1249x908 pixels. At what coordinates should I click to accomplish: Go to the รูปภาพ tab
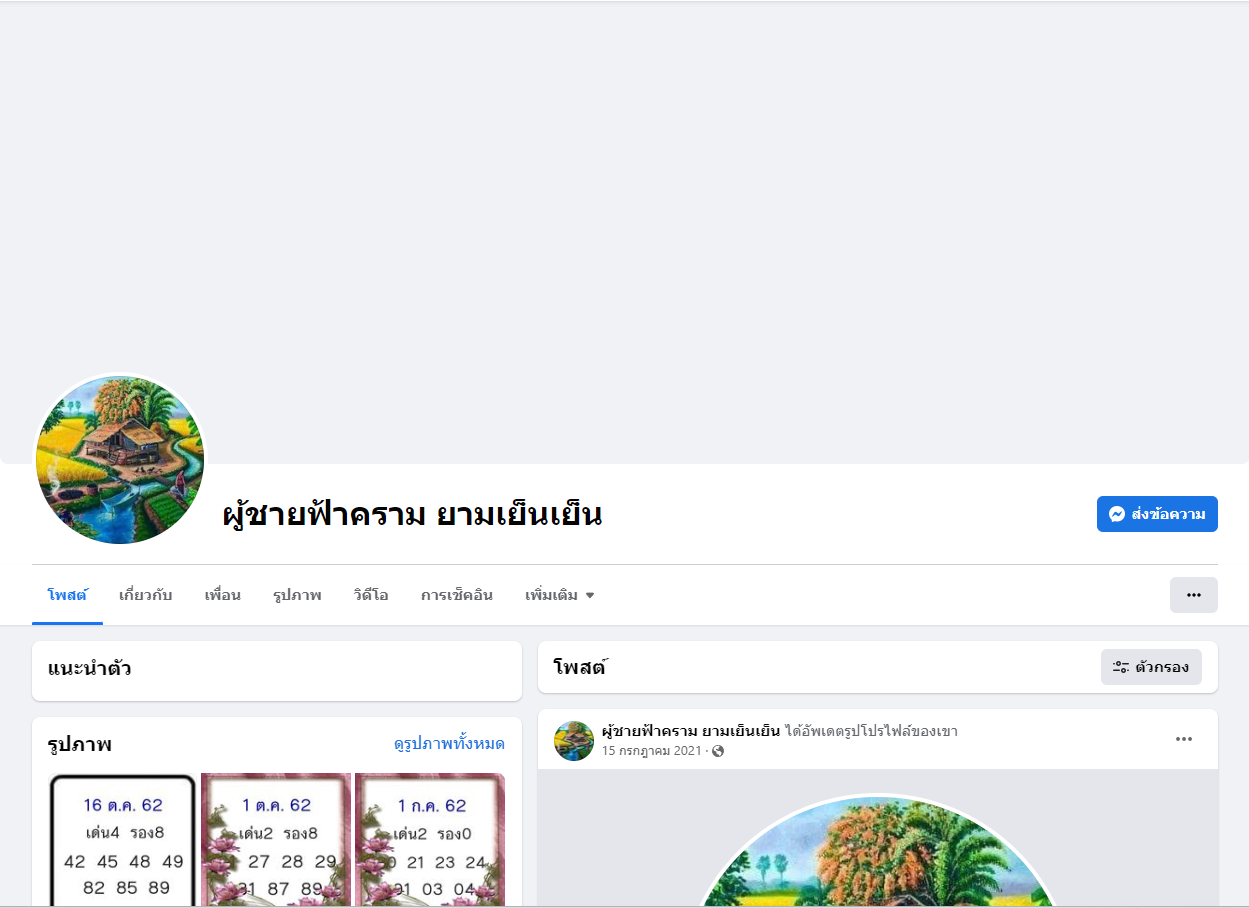(297, 595)
